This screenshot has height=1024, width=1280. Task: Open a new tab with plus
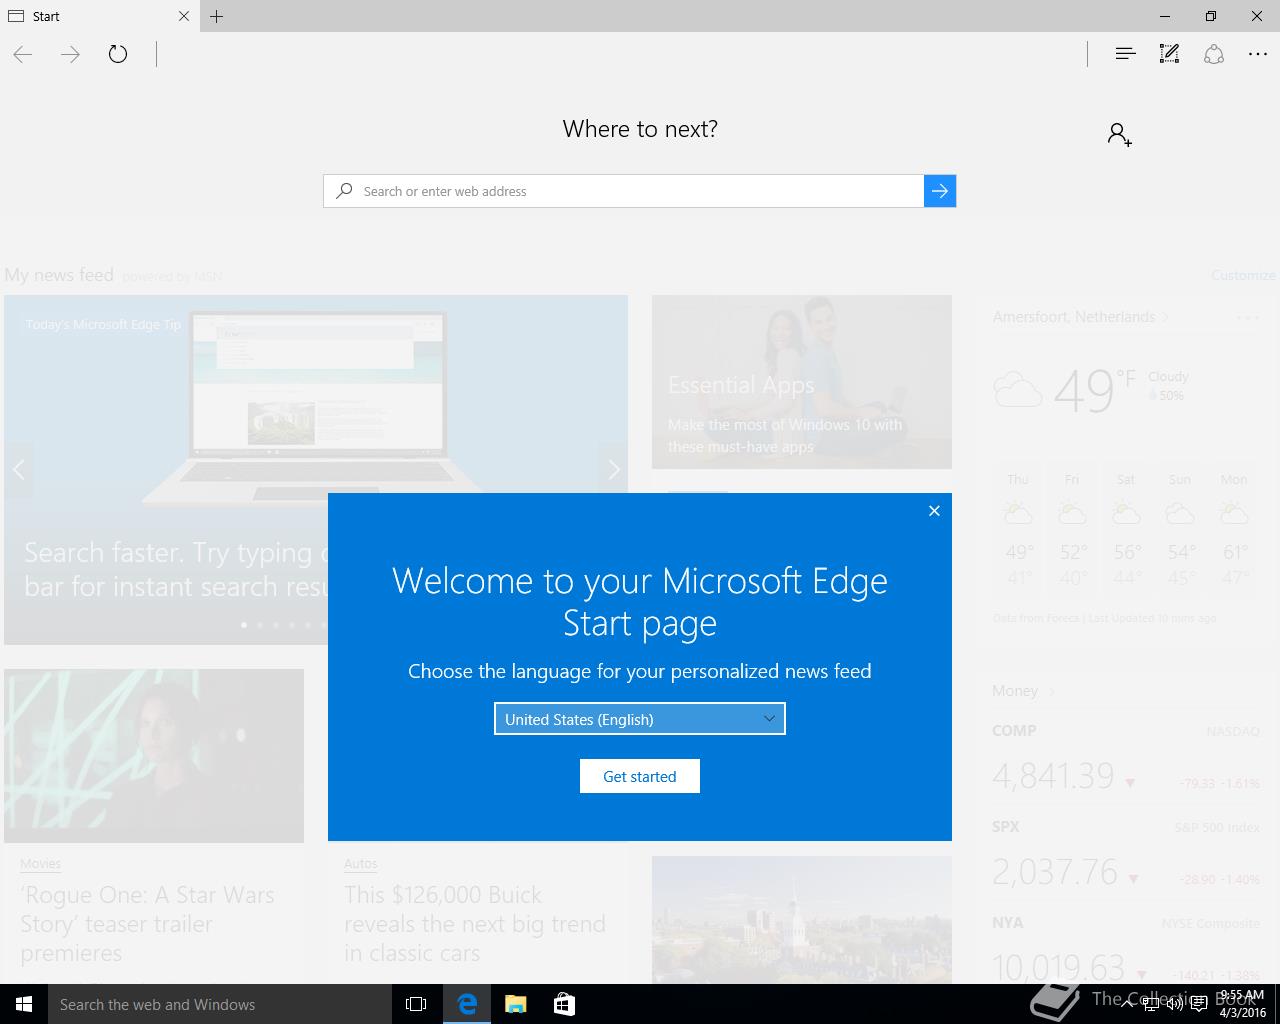pyautogui.click(x=217, y=16)
